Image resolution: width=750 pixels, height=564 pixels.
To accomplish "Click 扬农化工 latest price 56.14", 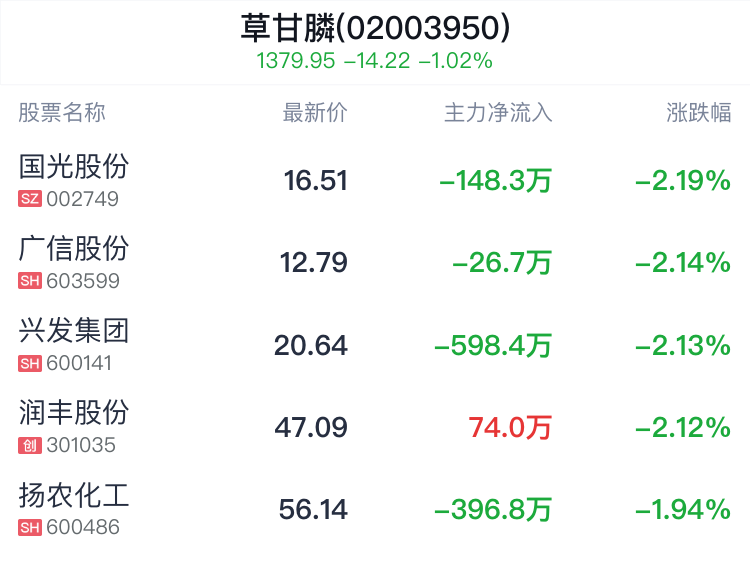I will 314,510.
